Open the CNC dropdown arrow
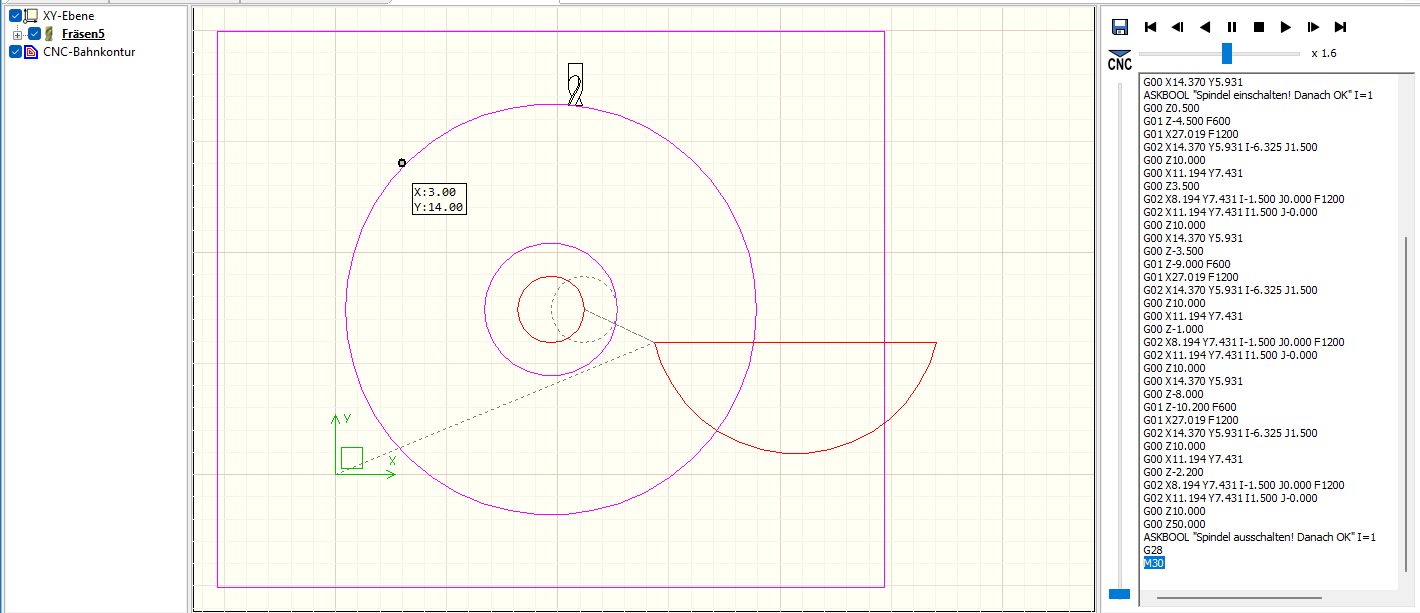The image size is (1420, 613). [x=1119, y=53]
